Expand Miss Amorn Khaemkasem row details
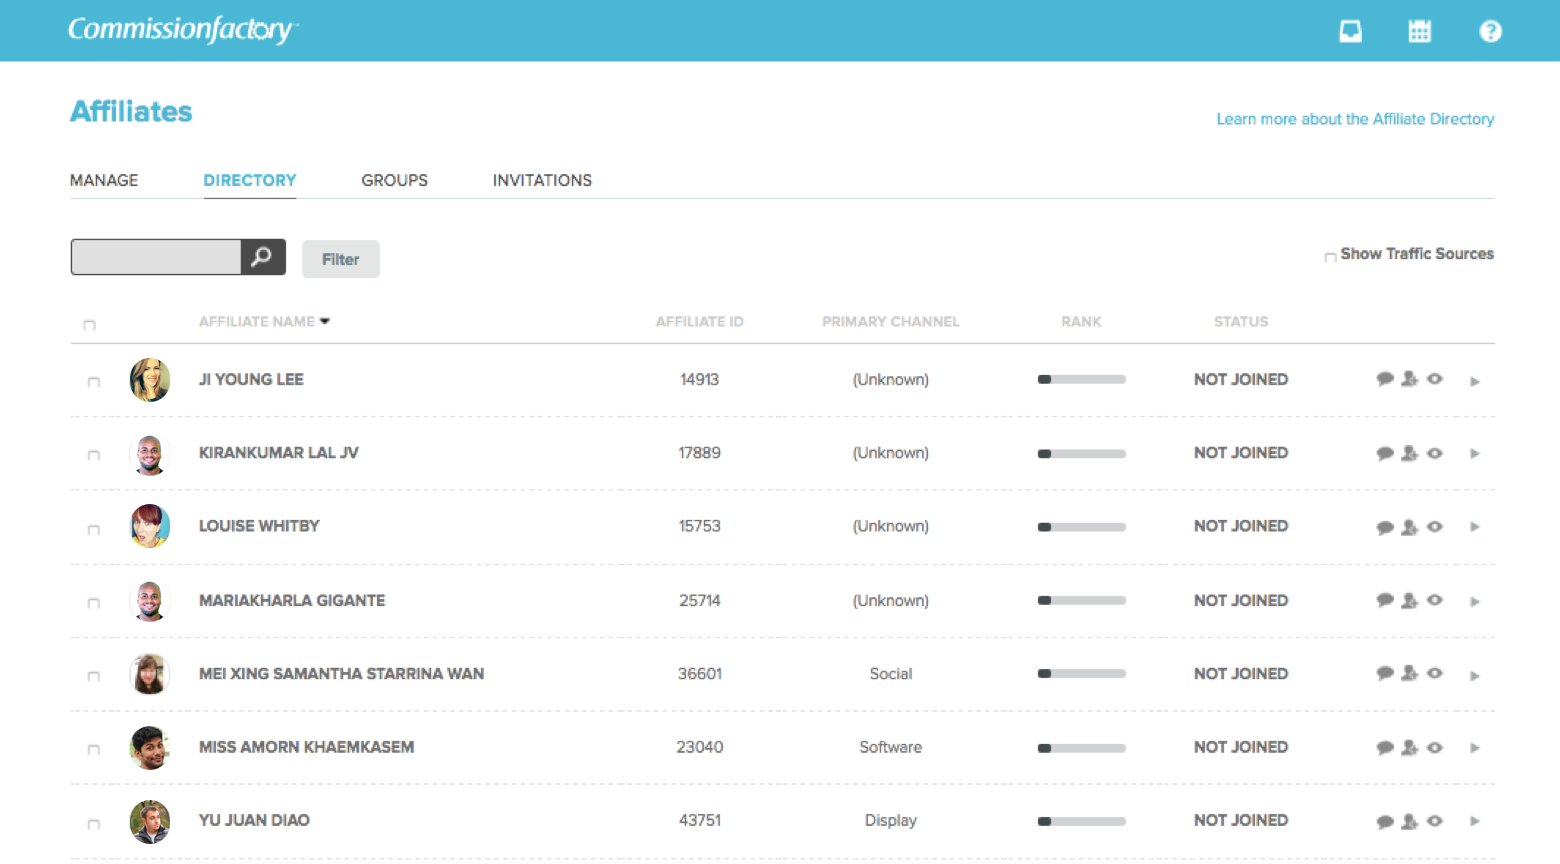Screen dimensions: 1560x864 (x=1475, y=748)
